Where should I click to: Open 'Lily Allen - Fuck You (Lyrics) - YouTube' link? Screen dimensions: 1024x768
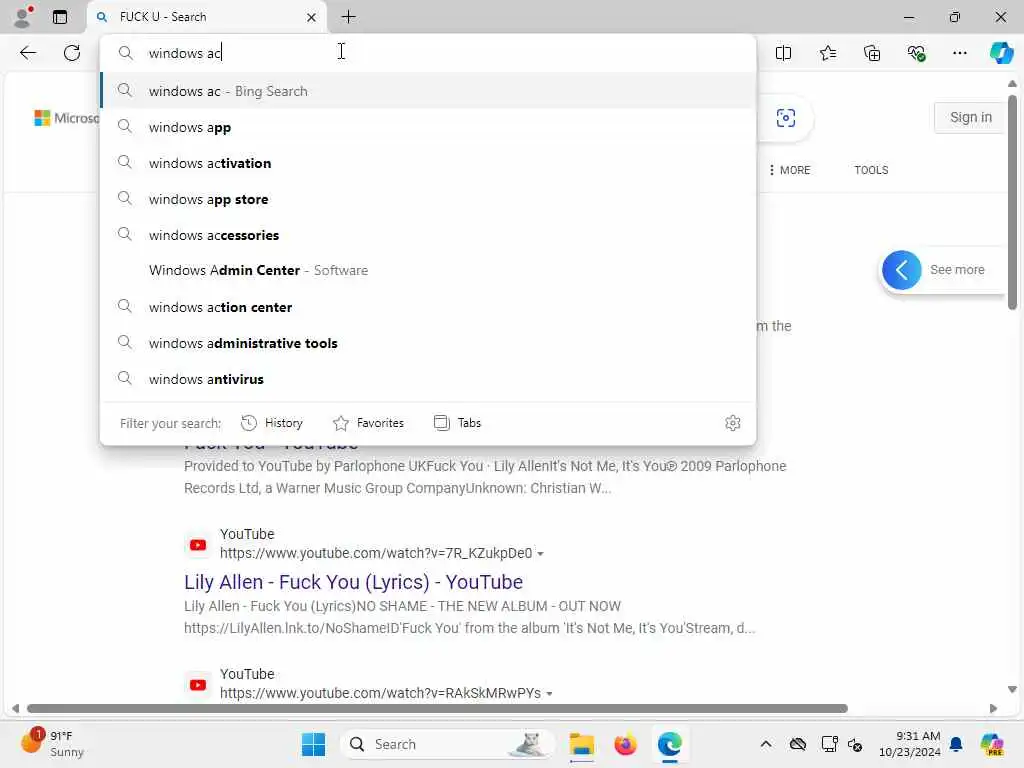(x=353, y=582)
